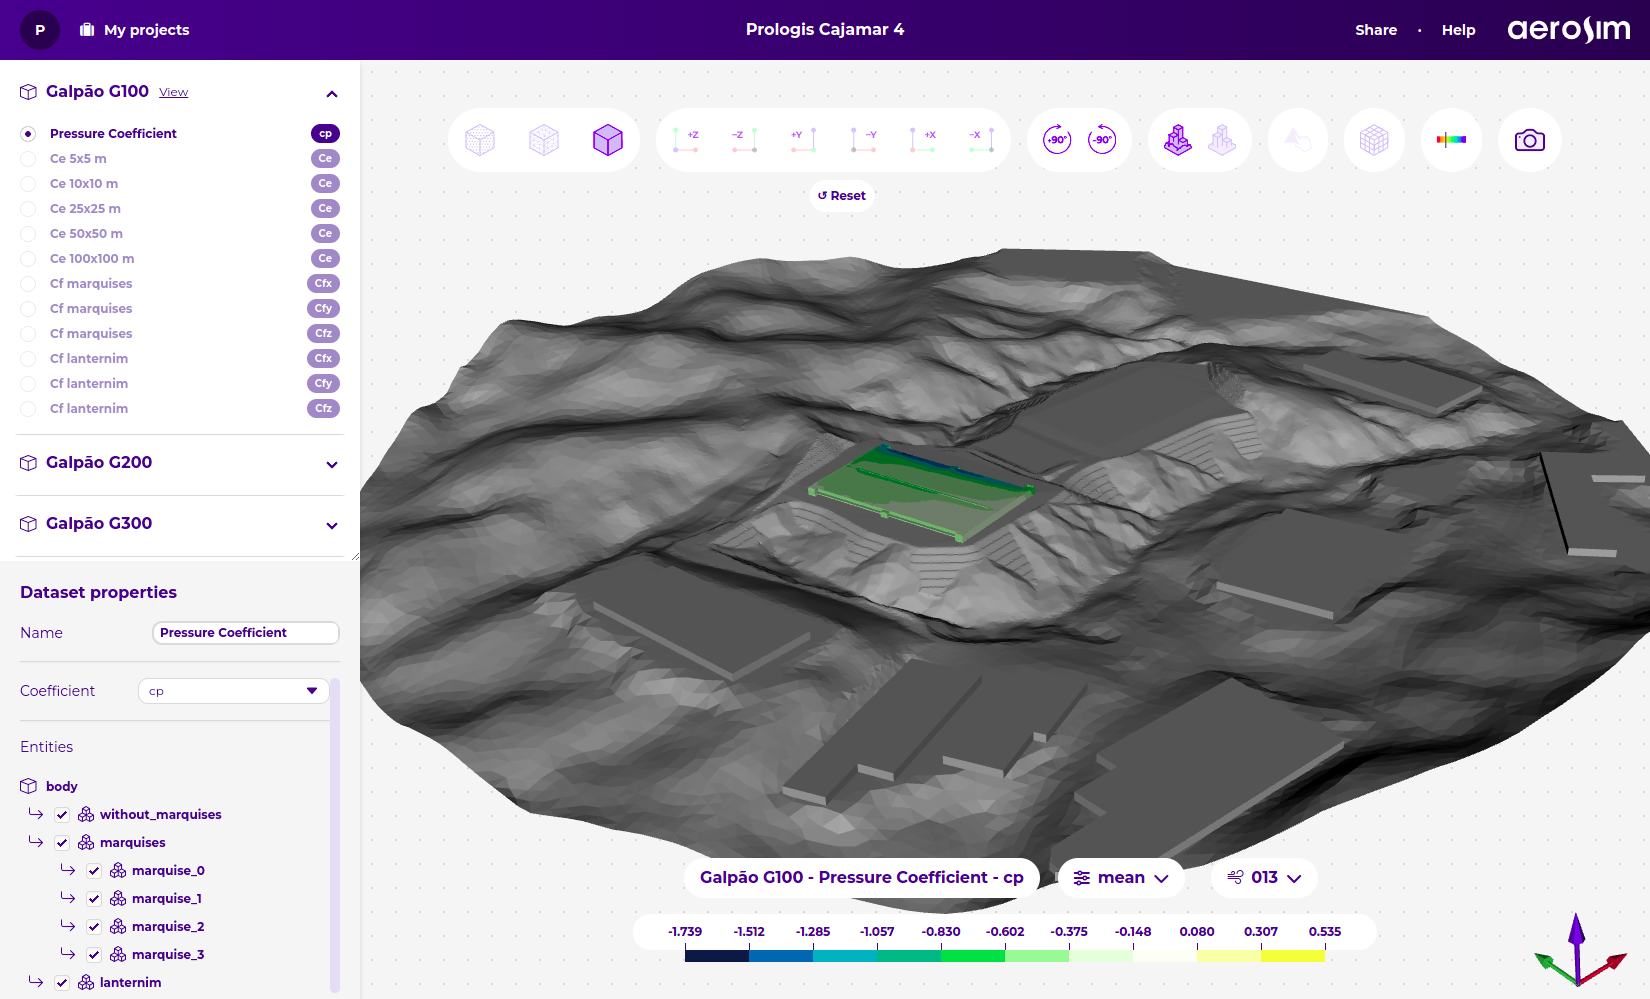Uncheck the marquises entity checkbox
The width and height of the screenshot is (1650, 999).
(62, 843)
